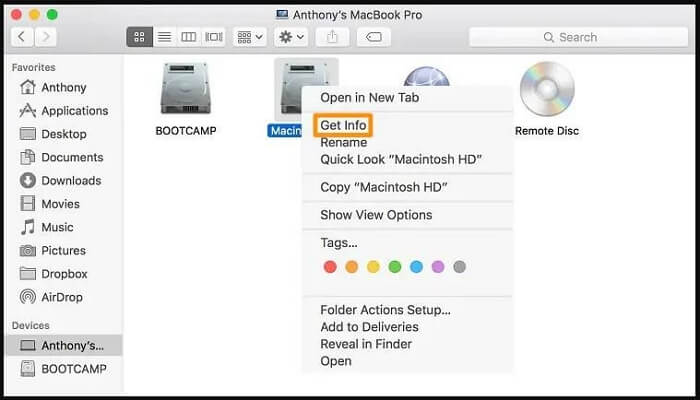Viewport: 700px width, 400px height.
Task: Choose Reveal in Finder
Action: point(366,344)
